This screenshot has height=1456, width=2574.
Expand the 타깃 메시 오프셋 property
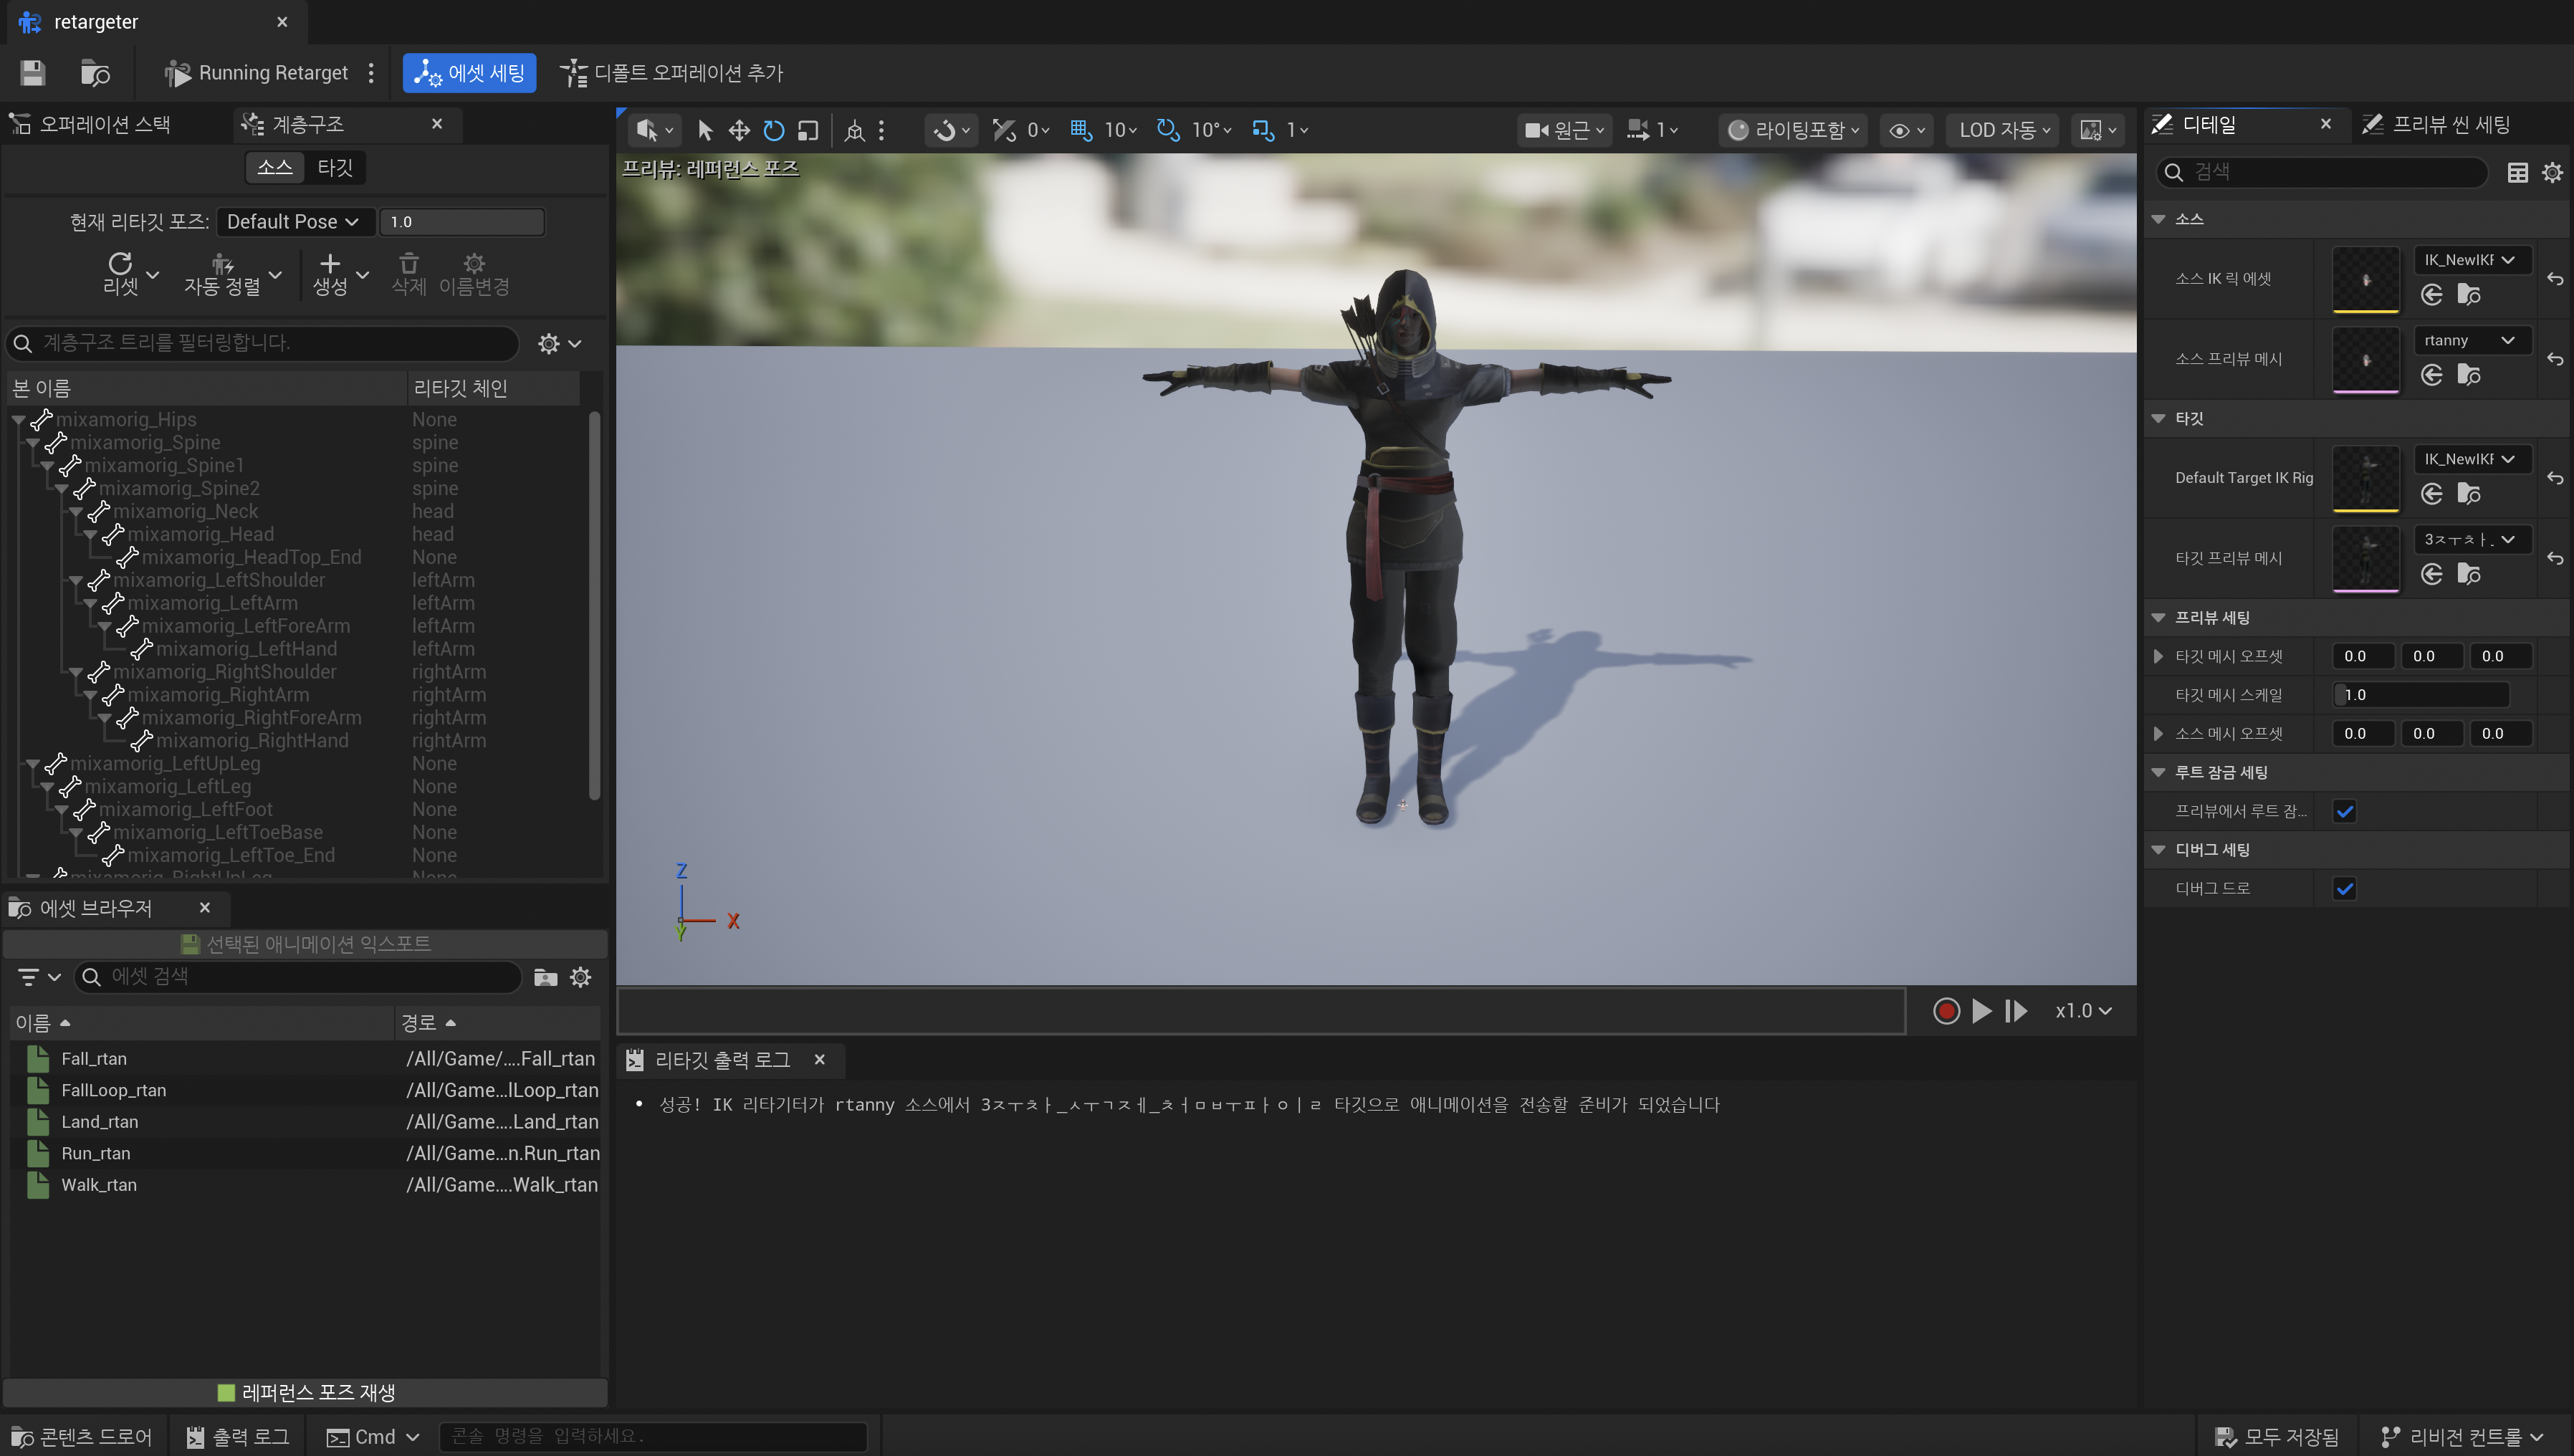(x=2158, y=656)
